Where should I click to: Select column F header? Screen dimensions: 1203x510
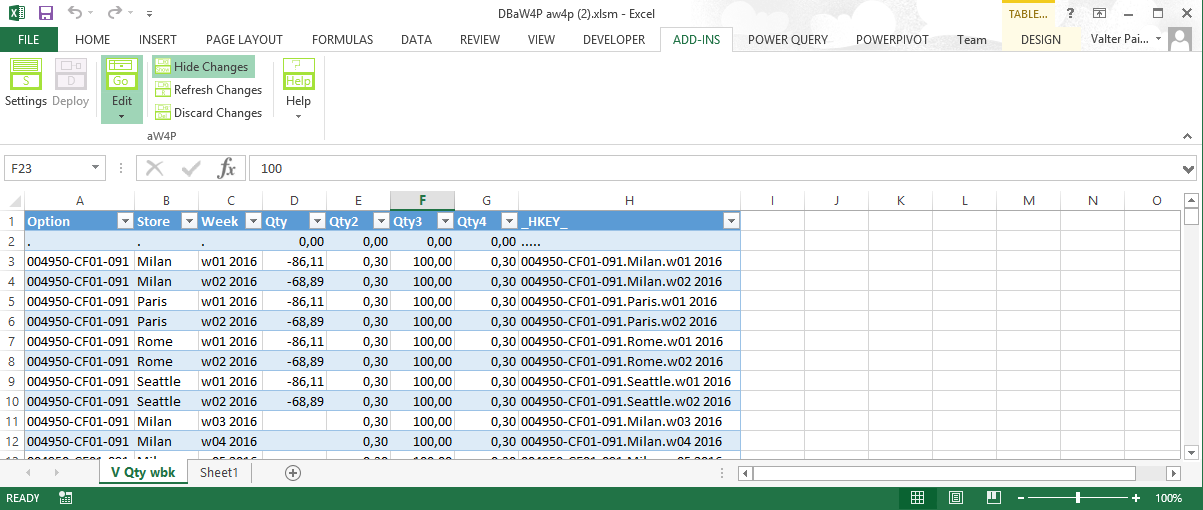point(422,201)
